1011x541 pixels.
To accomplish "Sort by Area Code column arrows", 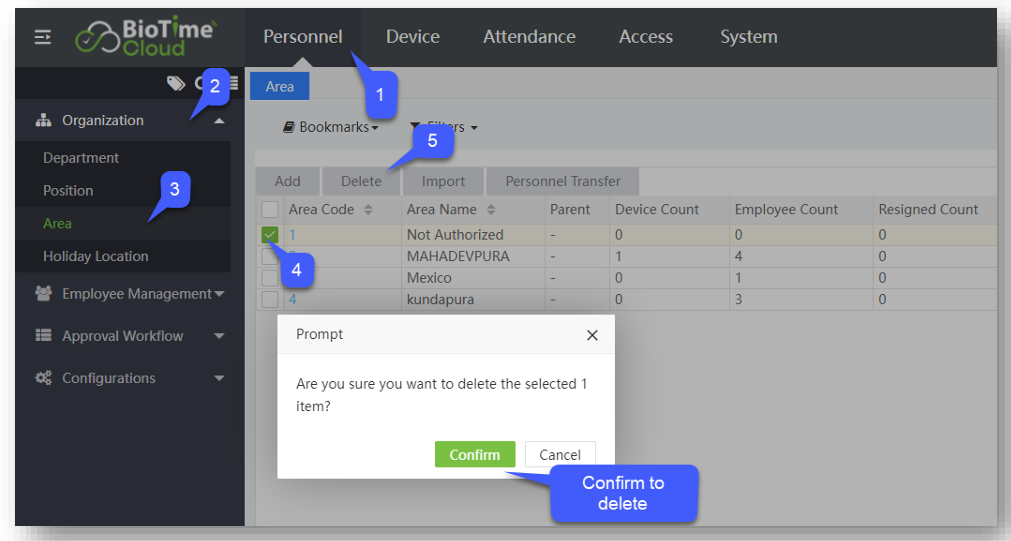I will (368, 210).
